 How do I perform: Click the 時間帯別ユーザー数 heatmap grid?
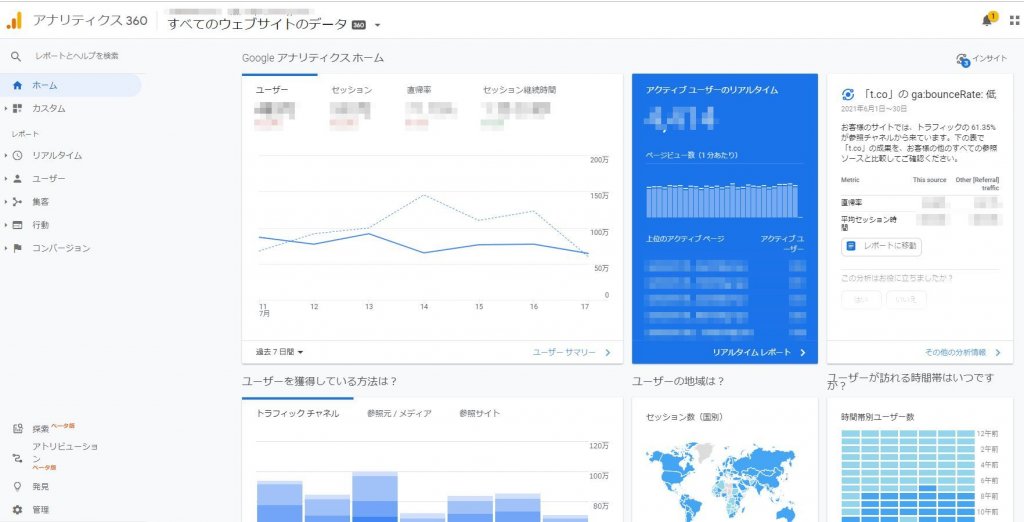point(908,475)
